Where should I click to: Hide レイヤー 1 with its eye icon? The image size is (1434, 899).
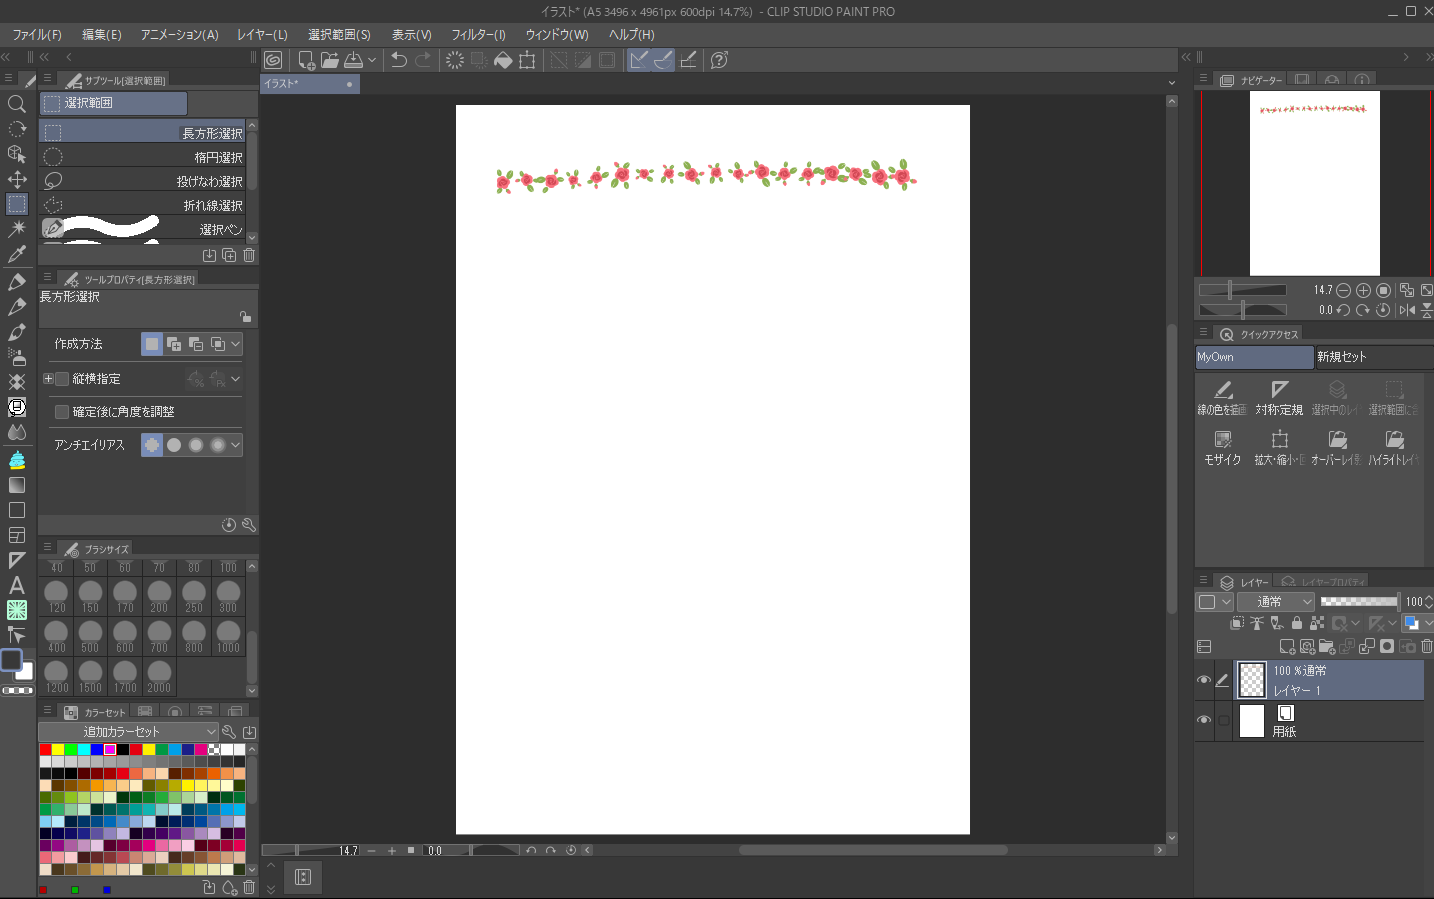pos(1204,680)
